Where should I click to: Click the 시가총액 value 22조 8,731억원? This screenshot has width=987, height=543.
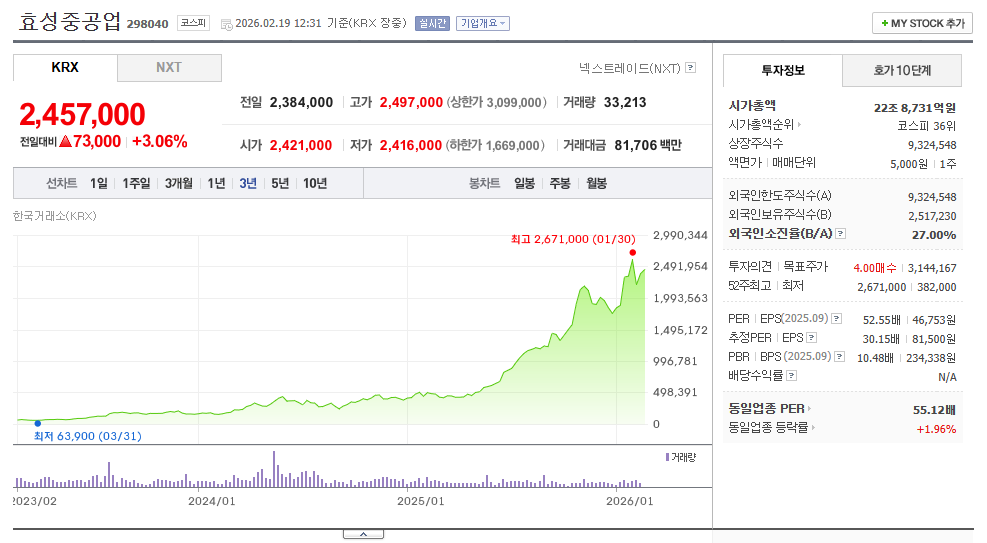click(x=915, y=108)
